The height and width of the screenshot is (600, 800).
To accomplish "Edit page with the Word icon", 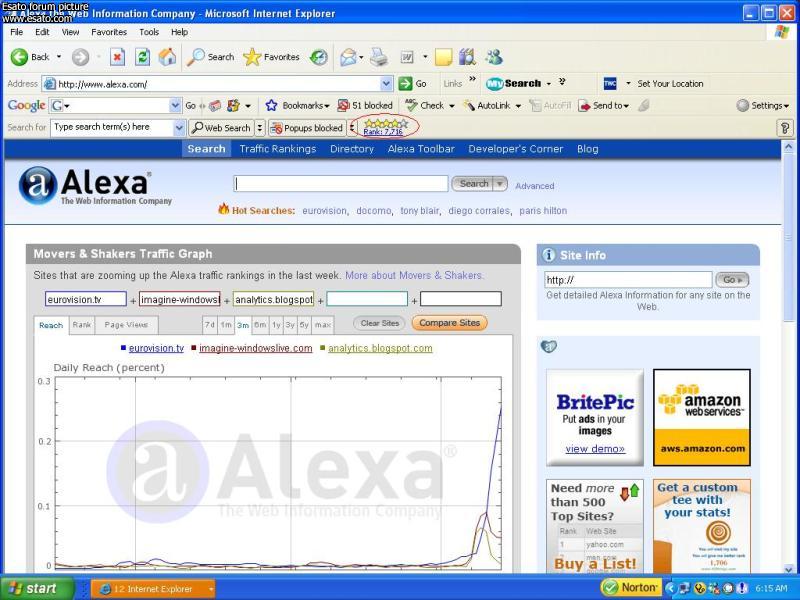I will (x=407, y=57).
